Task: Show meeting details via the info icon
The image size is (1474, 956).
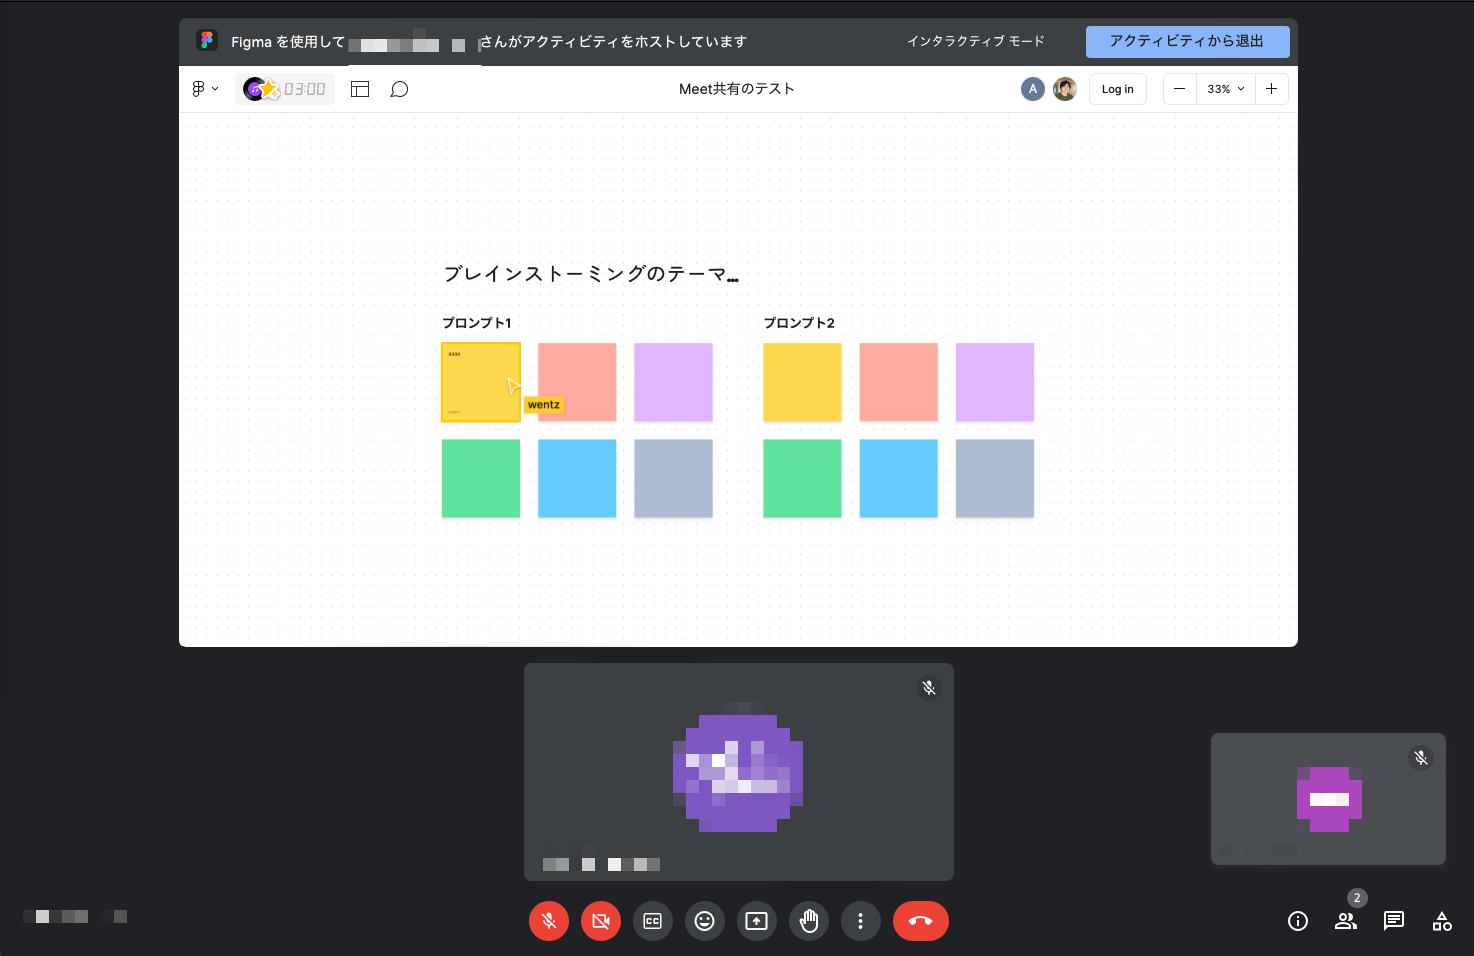Action: pyautogui.click(x=1297, y=921)
